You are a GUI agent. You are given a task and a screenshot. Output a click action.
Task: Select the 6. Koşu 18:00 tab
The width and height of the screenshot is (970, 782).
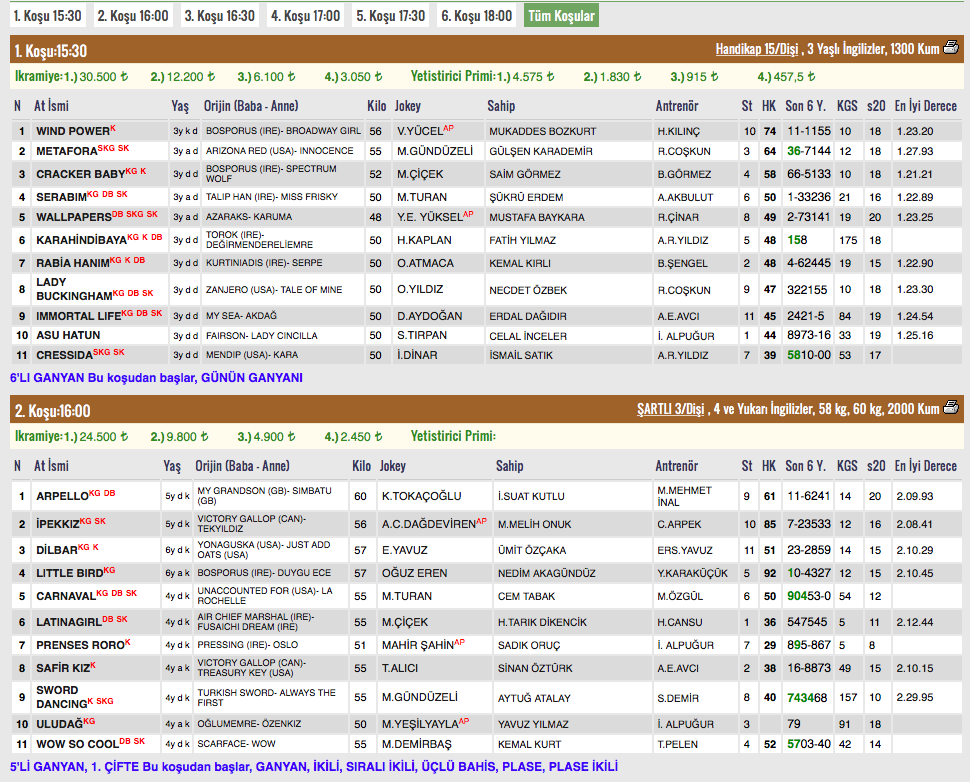click(476, 16)
